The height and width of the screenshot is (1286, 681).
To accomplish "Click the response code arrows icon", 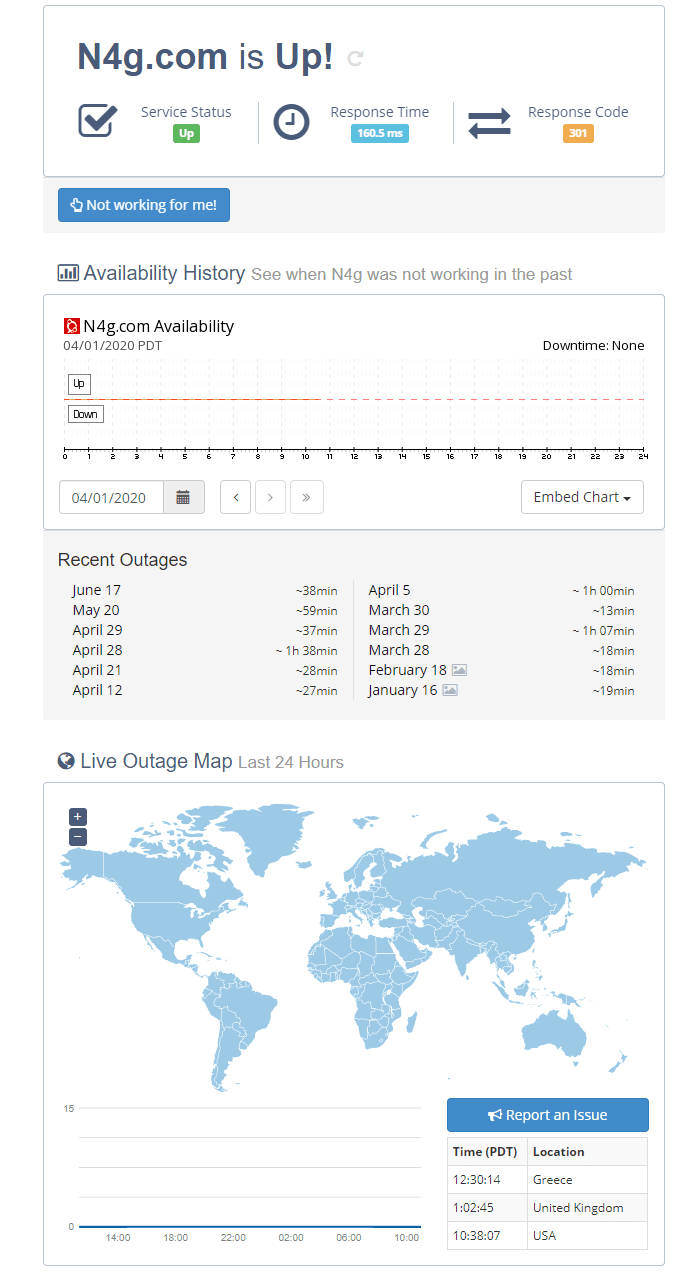I will (489, 122).
